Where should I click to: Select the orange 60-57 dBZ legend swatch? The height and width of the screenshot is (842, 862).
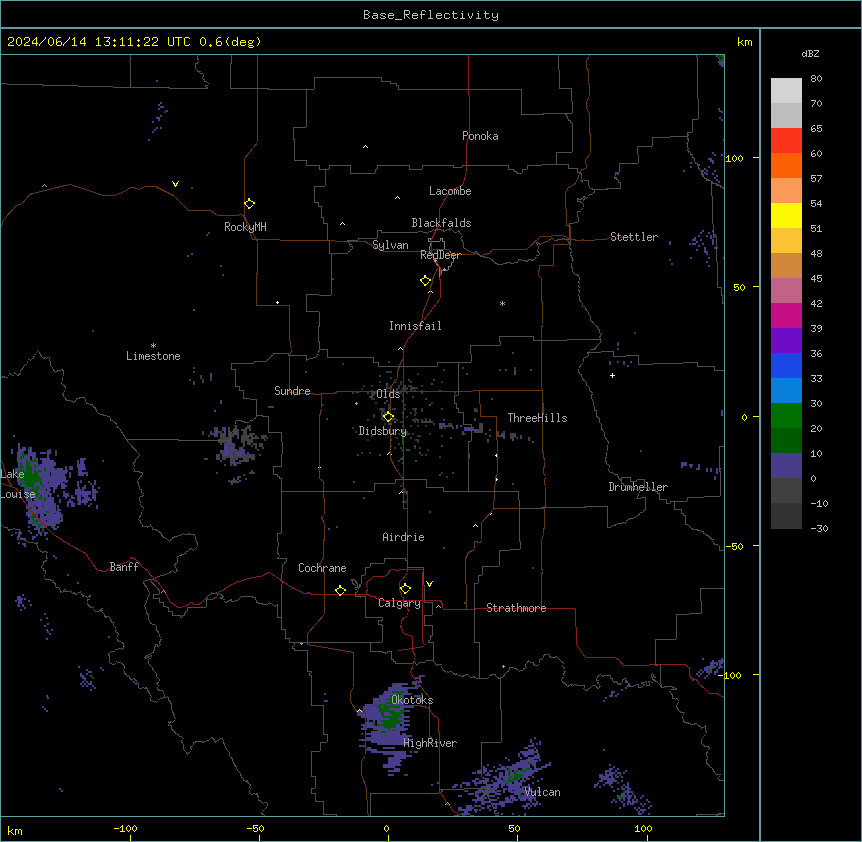coord(786,165)
